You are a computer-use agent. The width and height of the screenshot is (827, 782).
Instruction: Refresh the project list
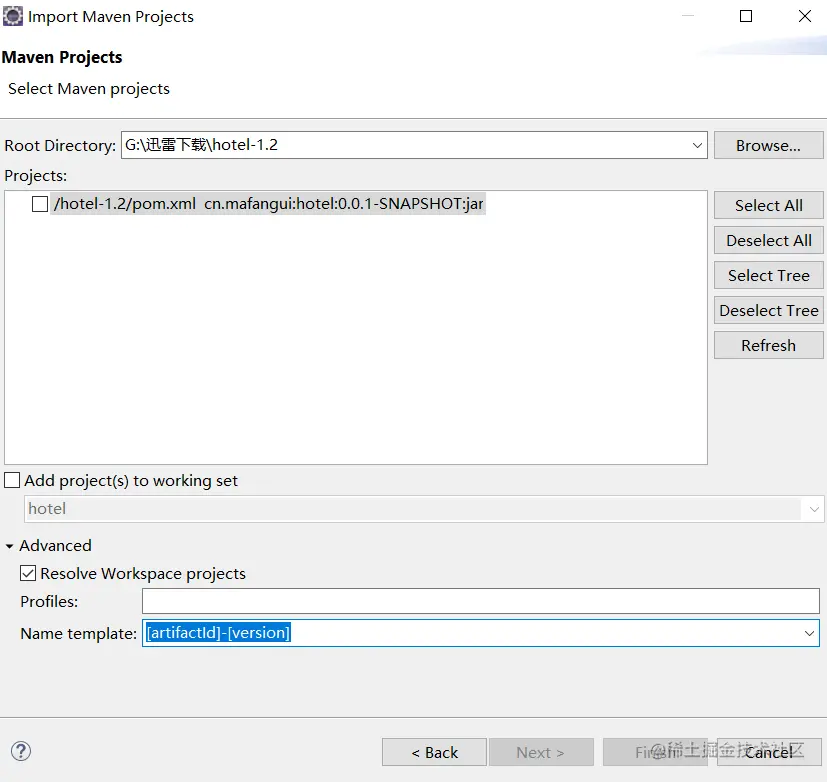click(768, 345)
